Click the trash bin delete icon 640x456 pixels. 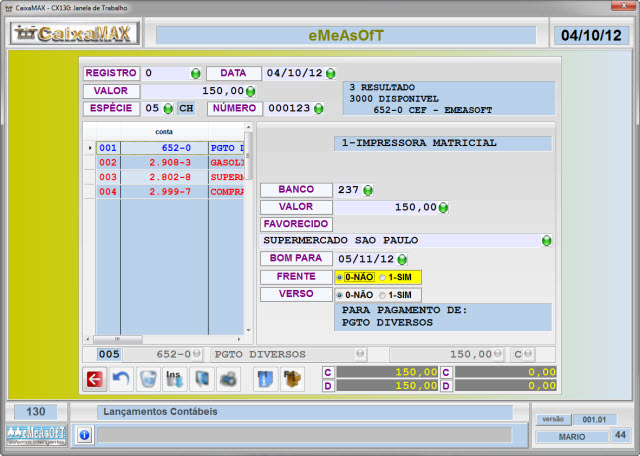tap(147, 378)
